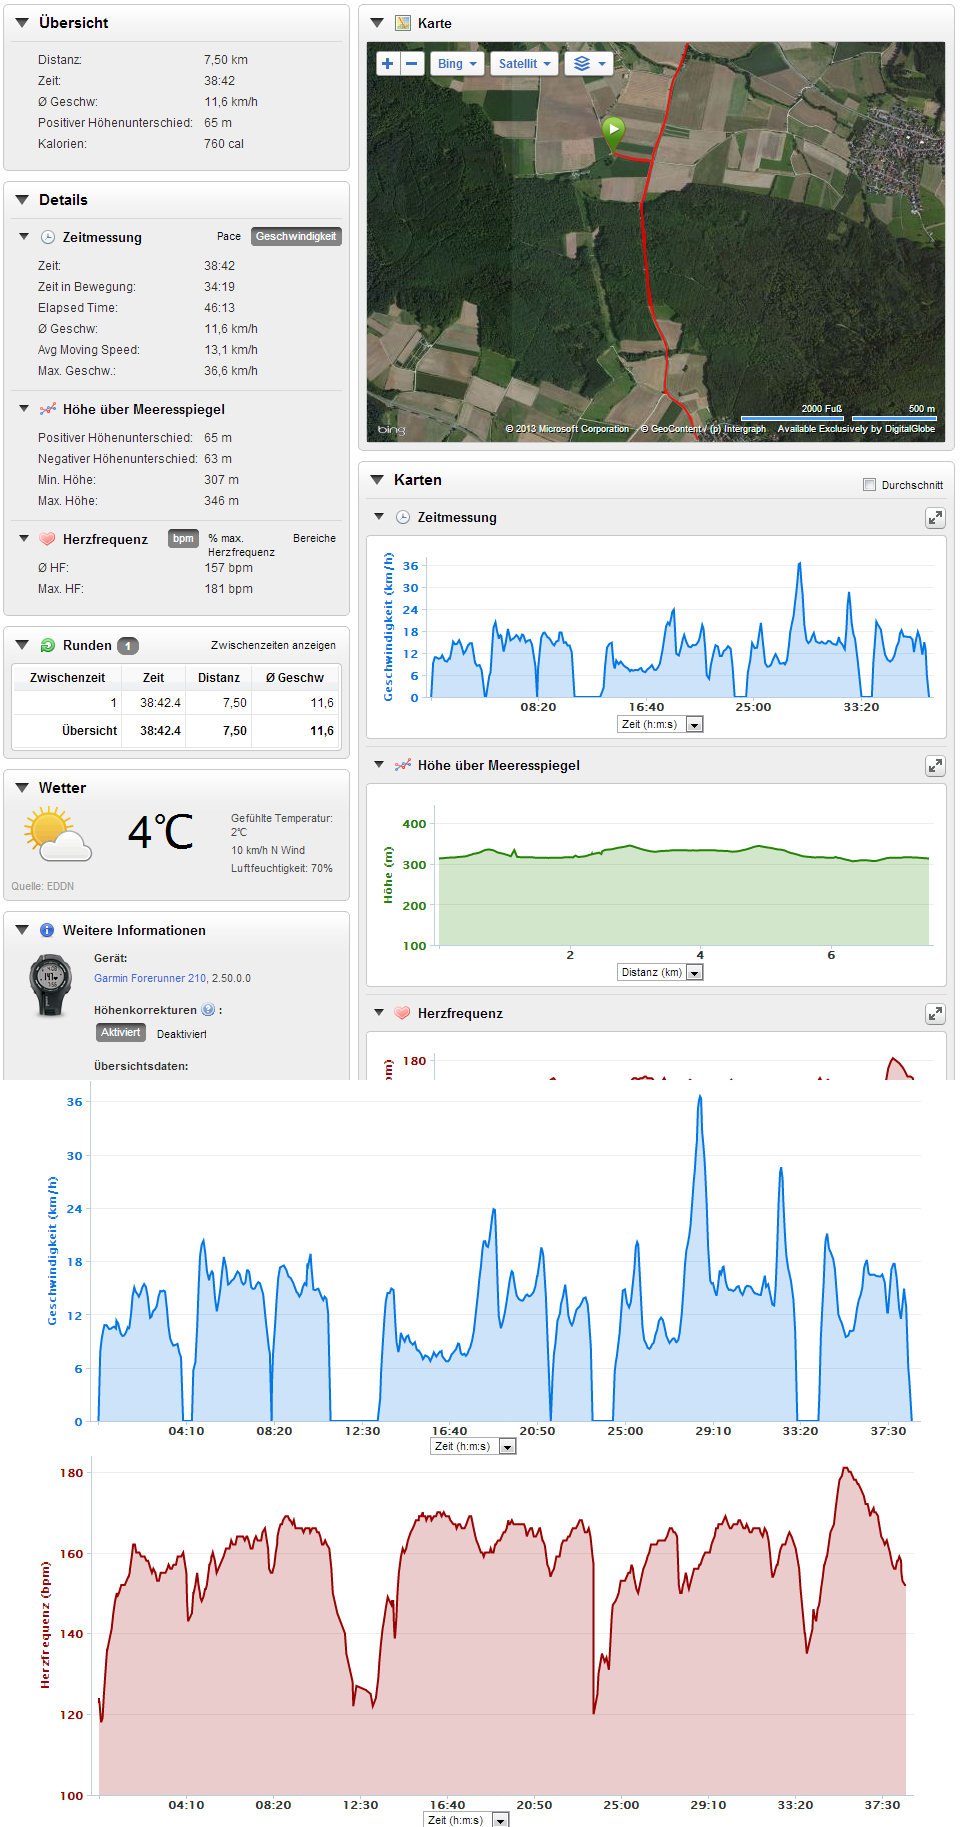This screenshot has height=1827, width=960.
Task: Click the clock icon next to Zeitmessung in Details
Action: pos(47,237)
